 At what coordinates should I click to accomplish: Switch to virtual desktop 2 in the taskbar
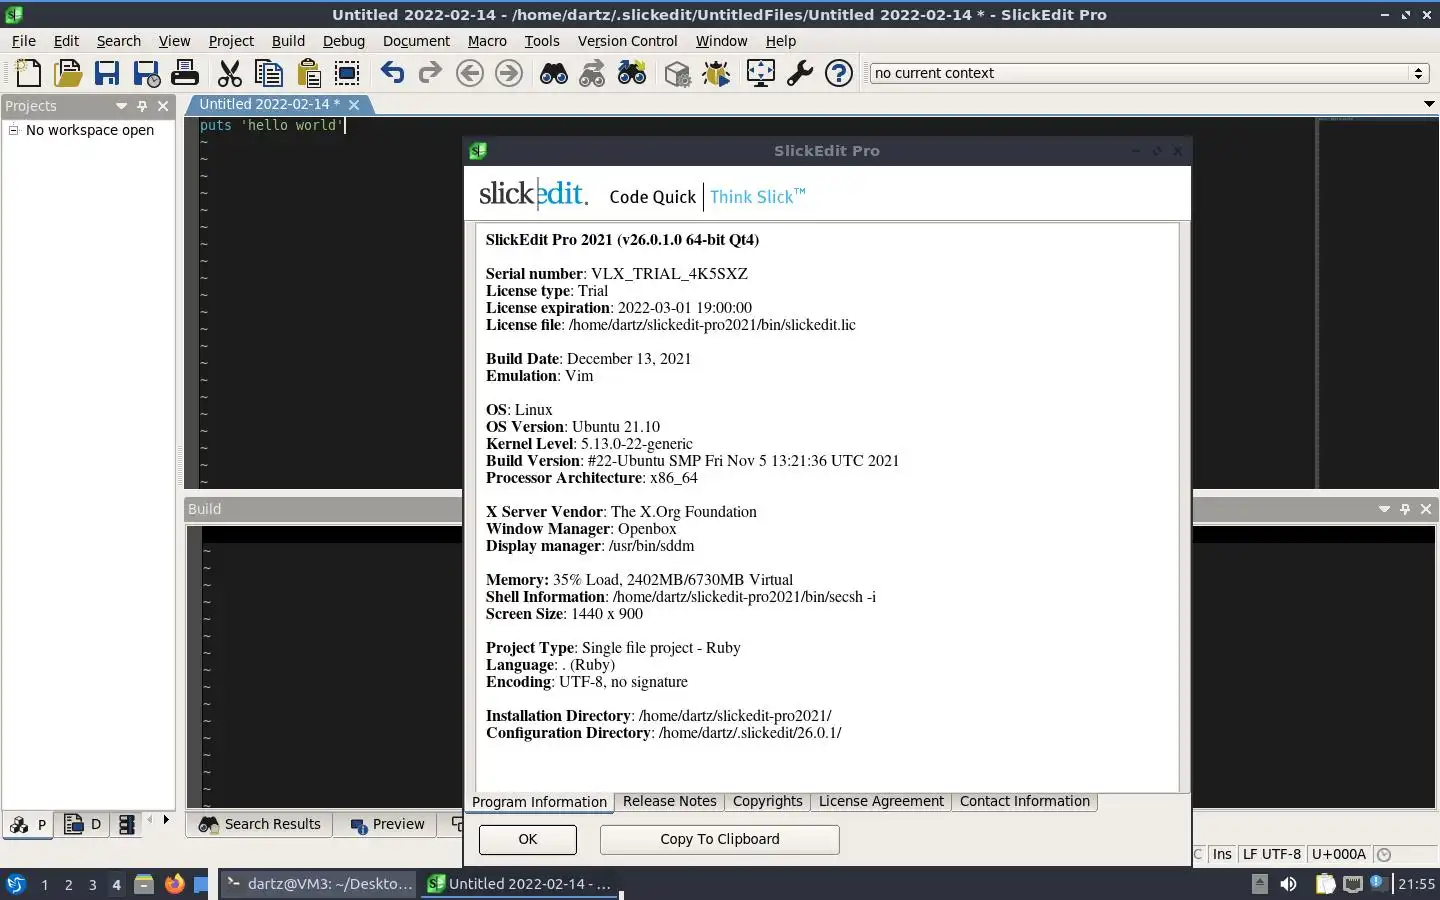coord(68,884)
